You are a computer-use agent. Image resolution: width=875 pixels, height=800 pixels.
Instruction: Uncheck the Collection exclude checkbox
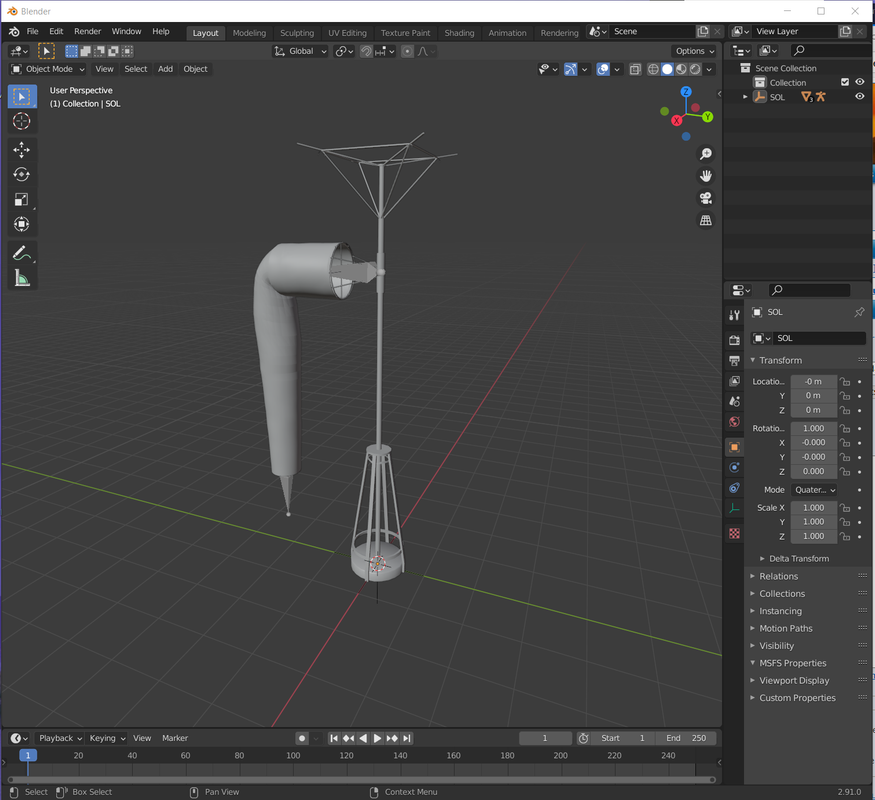tap(845, 83)
